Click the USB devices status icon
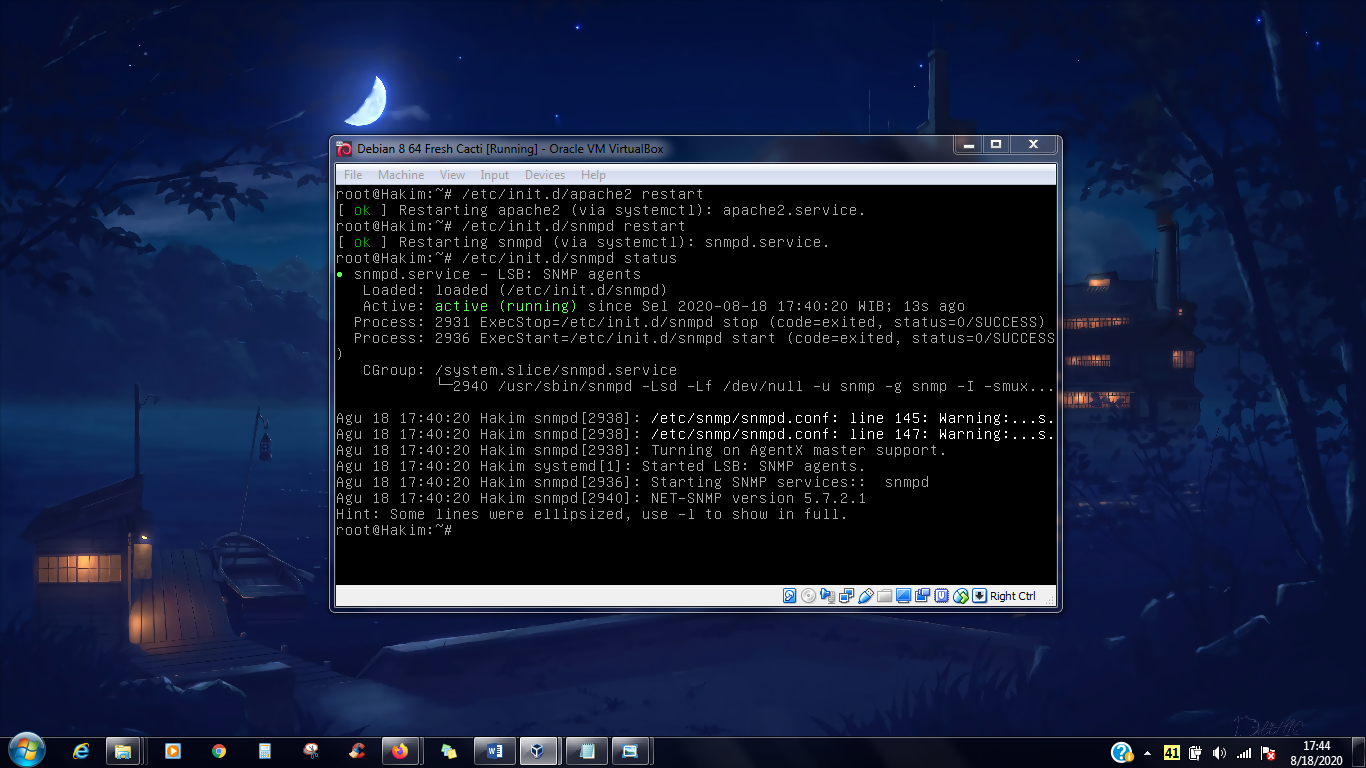 pyautogui.click(x=866, y=596)
